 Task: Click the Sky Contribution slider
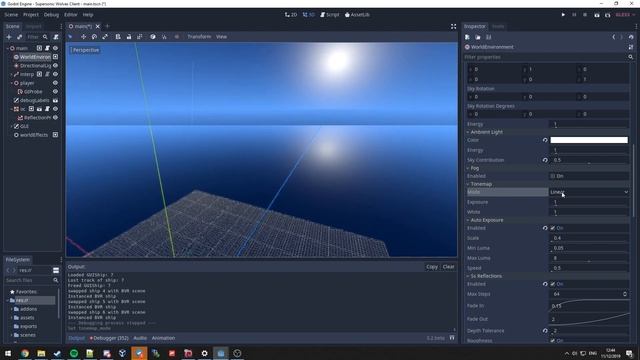[589, 160]
